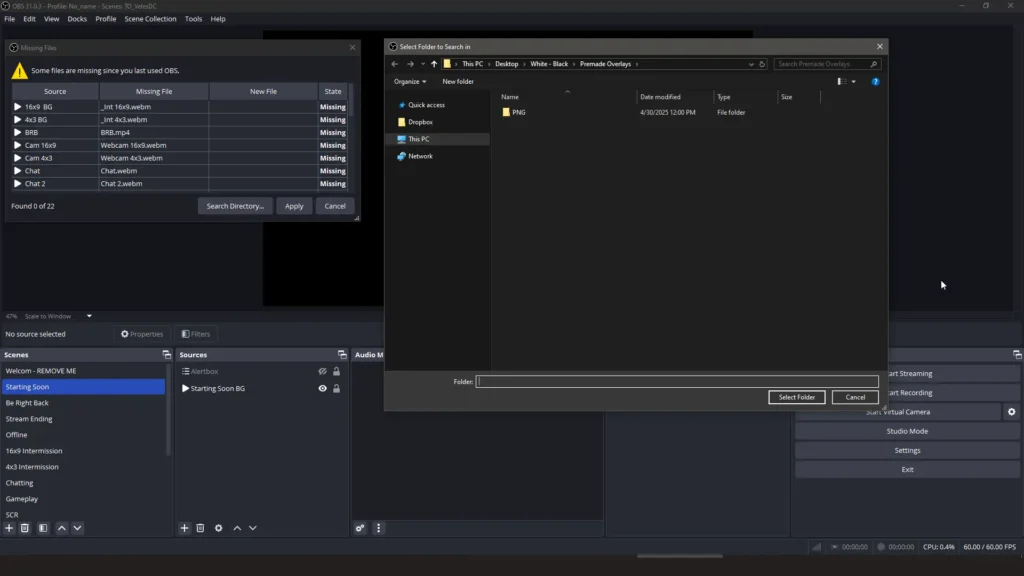Image resolution: width=1024 pixels, height=576 pixels.
Task: Add a new scene with the plus icon
Action: pos(9,528)
